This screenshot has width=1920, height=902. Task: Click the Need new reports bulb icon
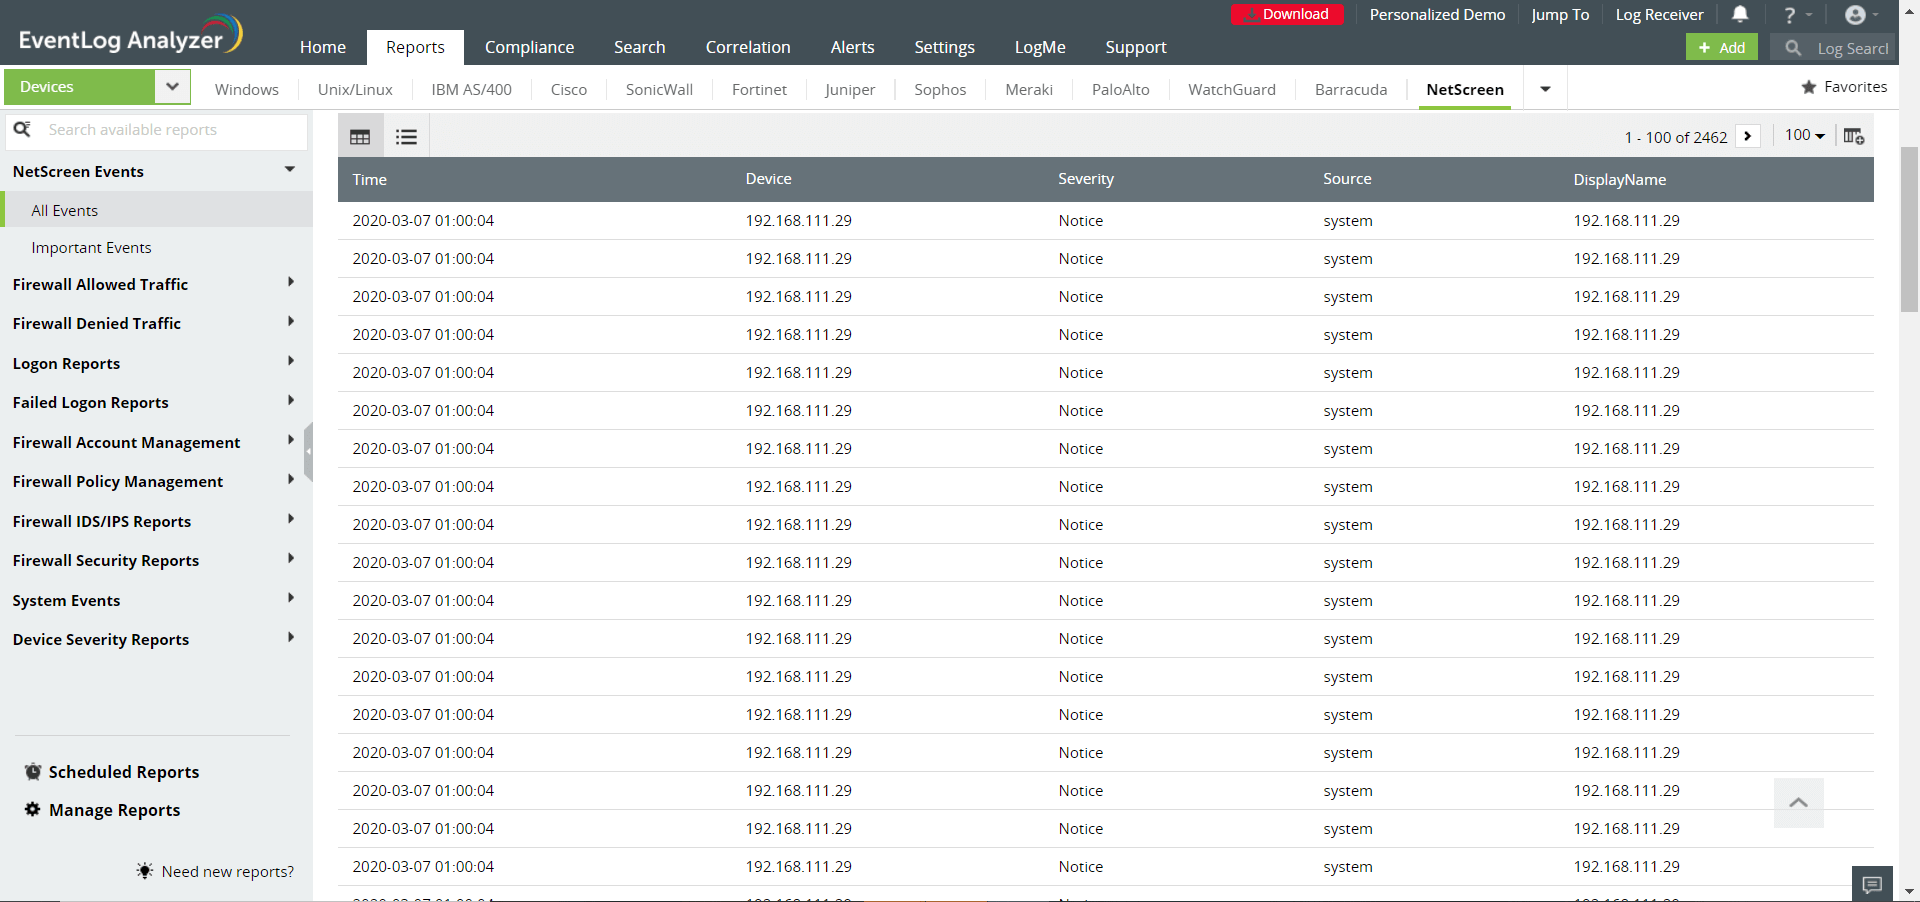145,871
